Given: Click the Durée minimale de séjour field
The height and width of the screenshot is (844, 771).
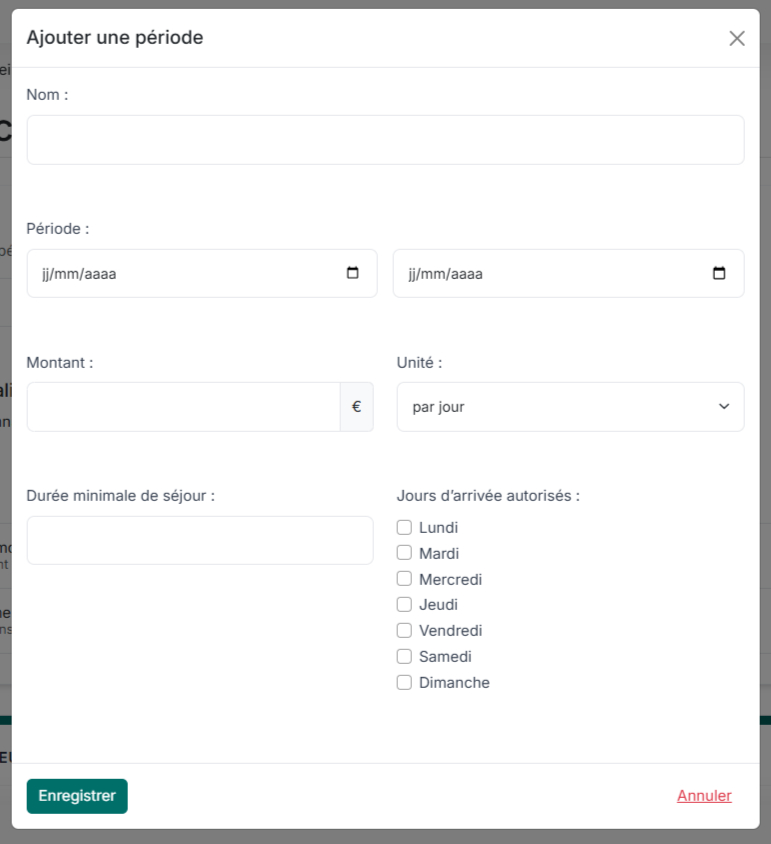Looking at the screenshot, I should click(200, 540).
